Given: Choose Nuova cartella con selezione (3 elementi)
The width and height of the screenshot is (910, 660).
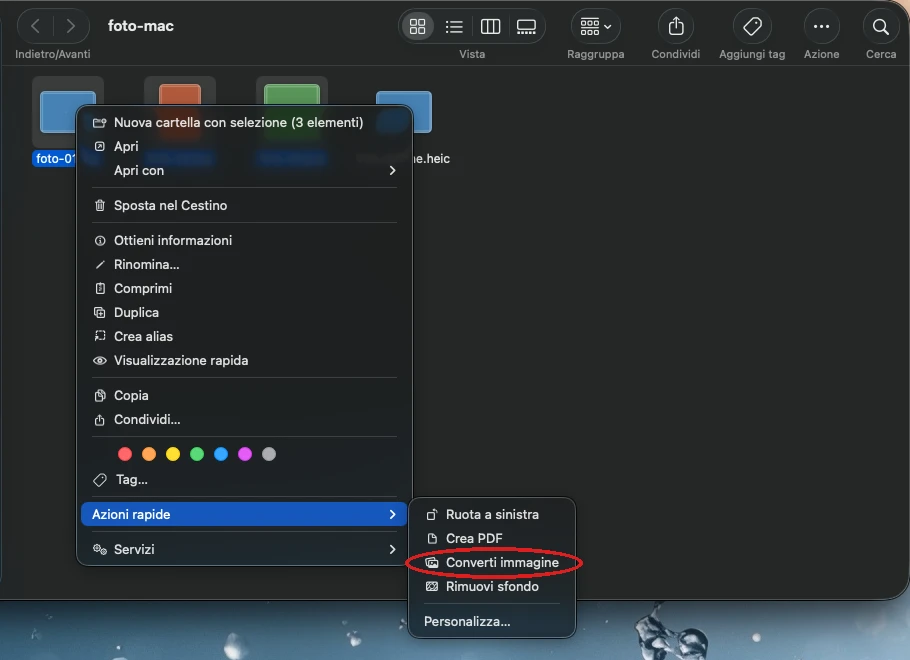Looking at the screenshot, I should (x=244, y=122).
